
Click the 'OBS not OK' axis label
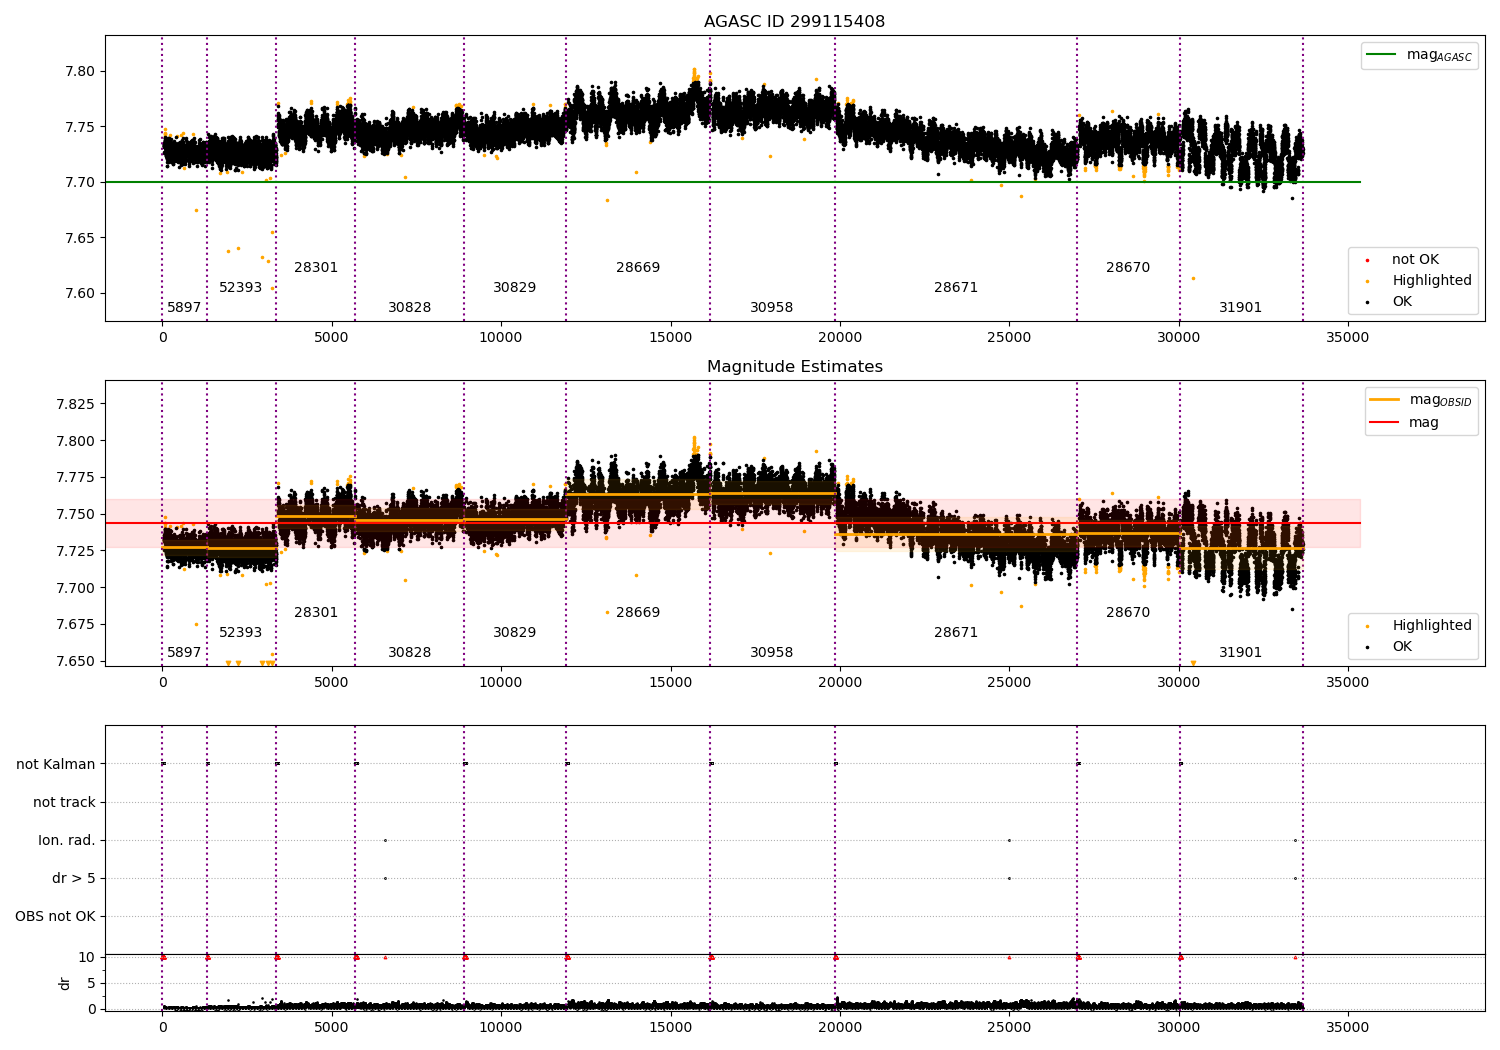(x=55, y=917)
